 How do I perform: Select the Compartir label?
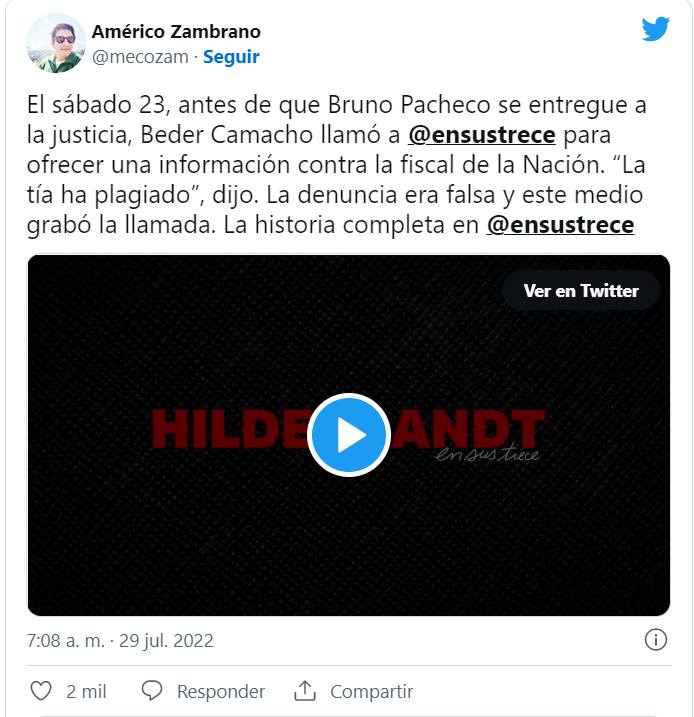(x=371, y=691)
